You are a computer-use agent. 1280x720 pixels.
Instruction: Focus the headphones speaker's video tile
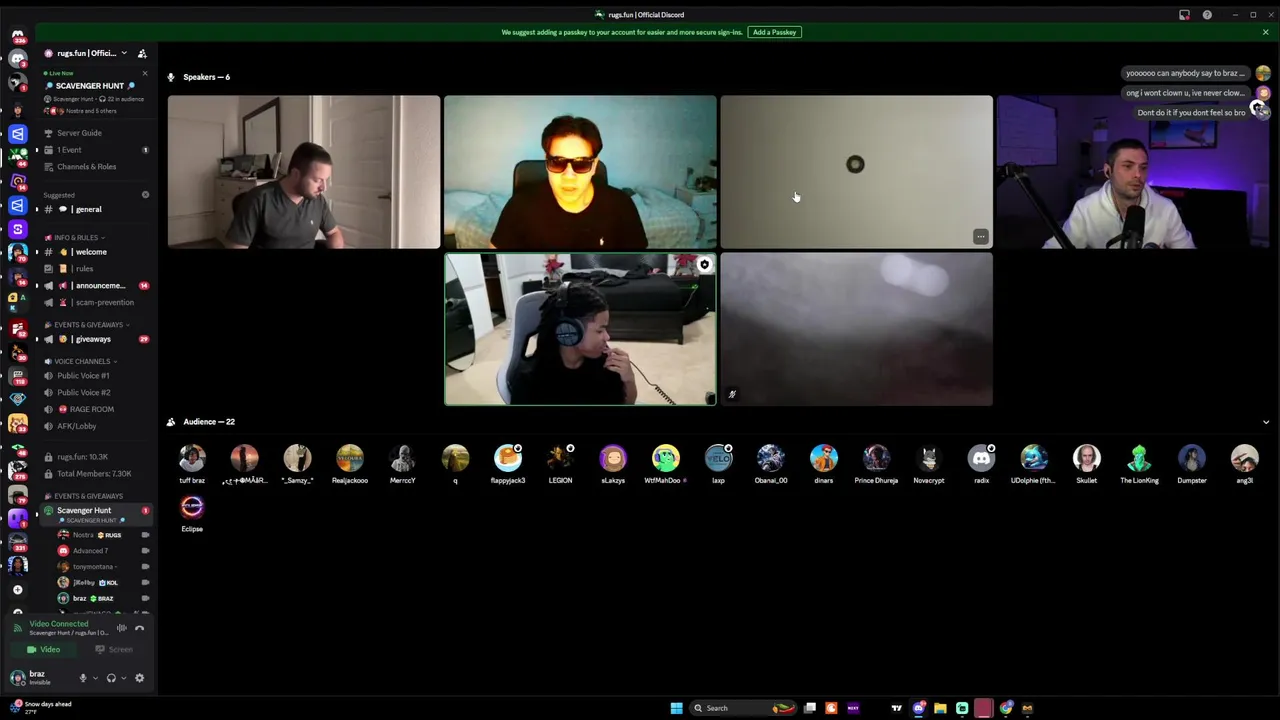(x=580, y=329)
